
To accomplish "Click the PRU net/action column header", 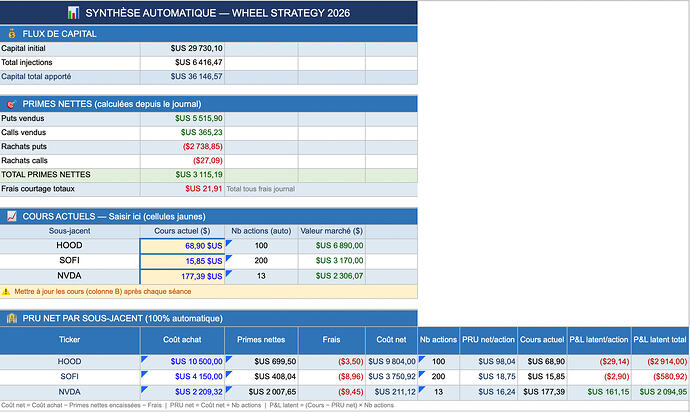I will click(488, 340).
